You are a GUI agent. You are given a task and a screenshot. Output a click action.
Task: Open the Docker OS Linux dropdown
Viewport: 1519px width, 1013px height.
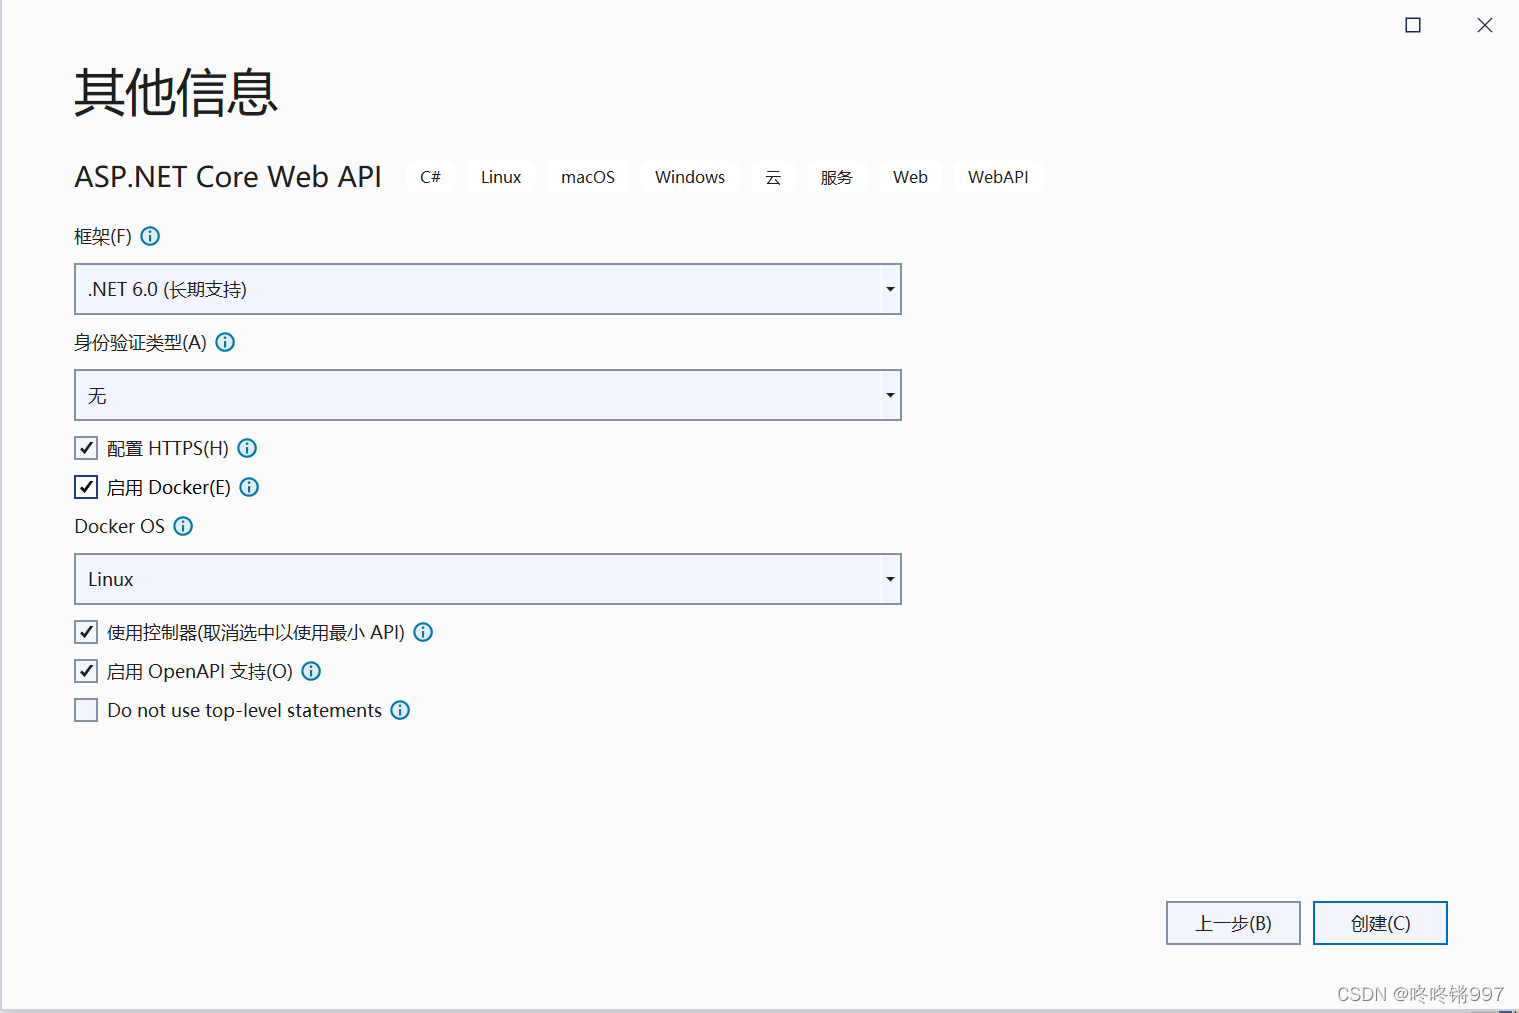click(488, 579)
